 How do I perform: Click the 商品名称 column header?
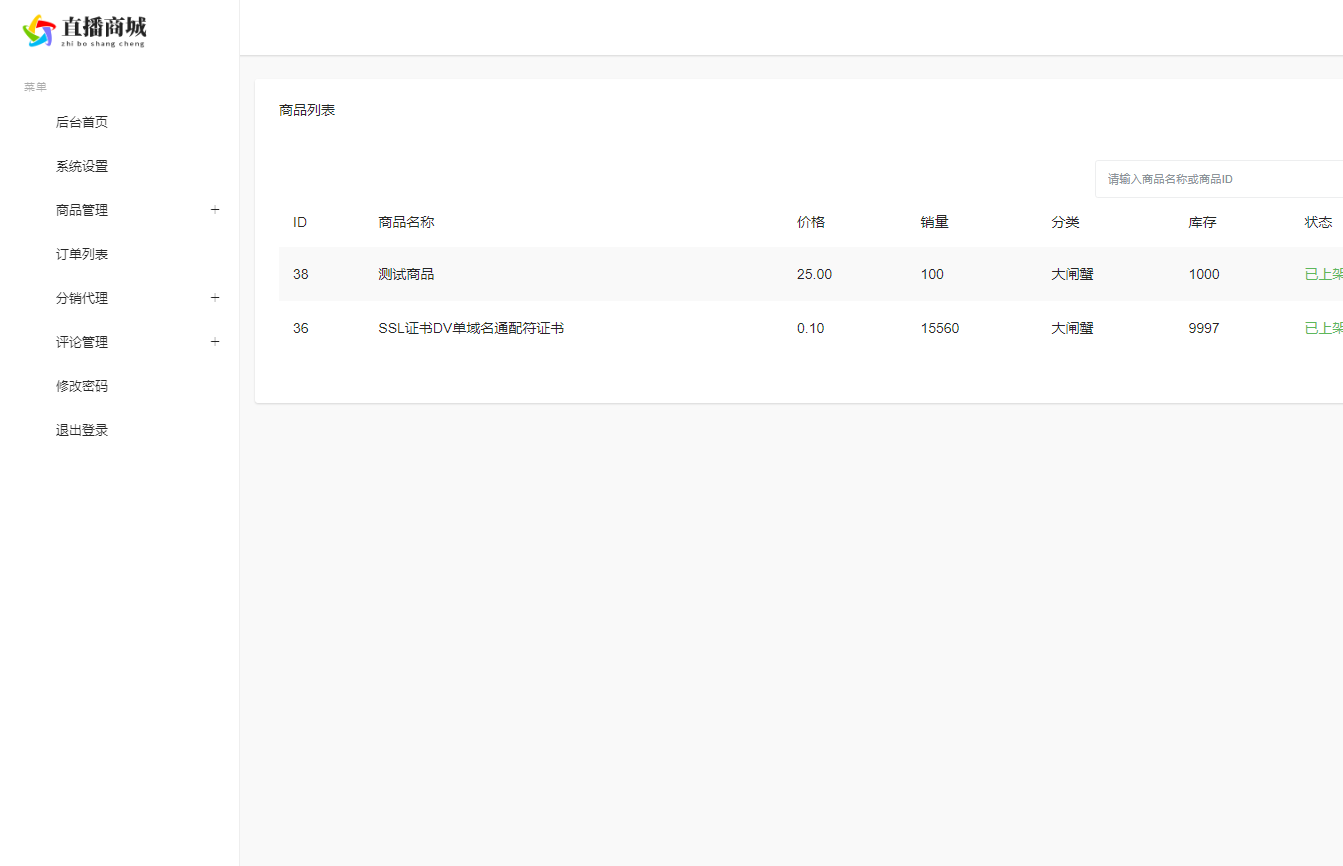point(406,222)
